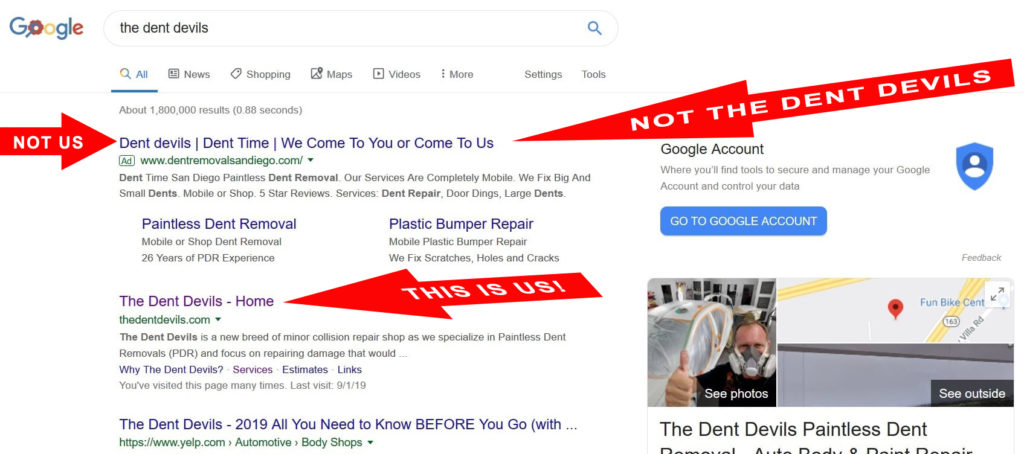Click inside the search box with 'the dent devils'
The height and width of the screenshot is (454, 1024).
(x=360, y=28)
